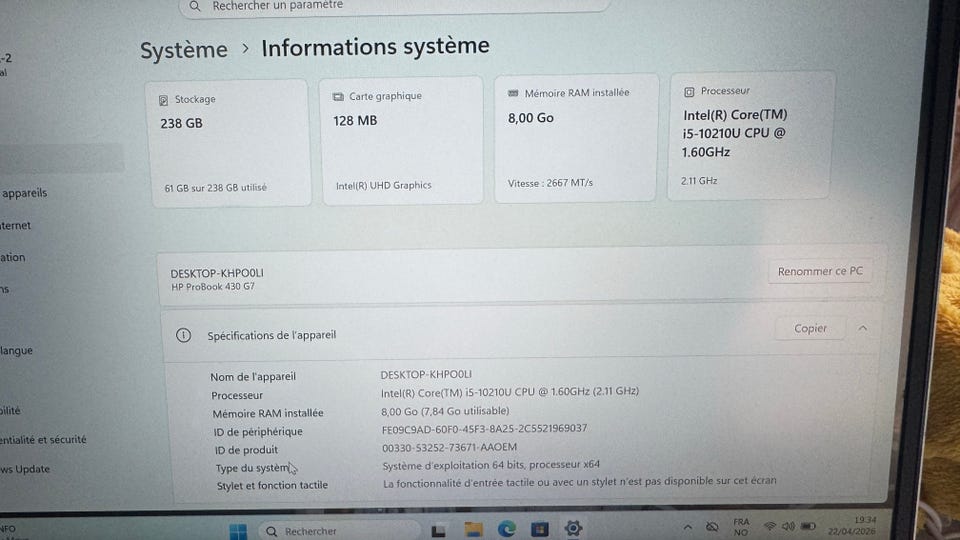
Task: Click the Processeur chip icon
Action: point(689,92)
